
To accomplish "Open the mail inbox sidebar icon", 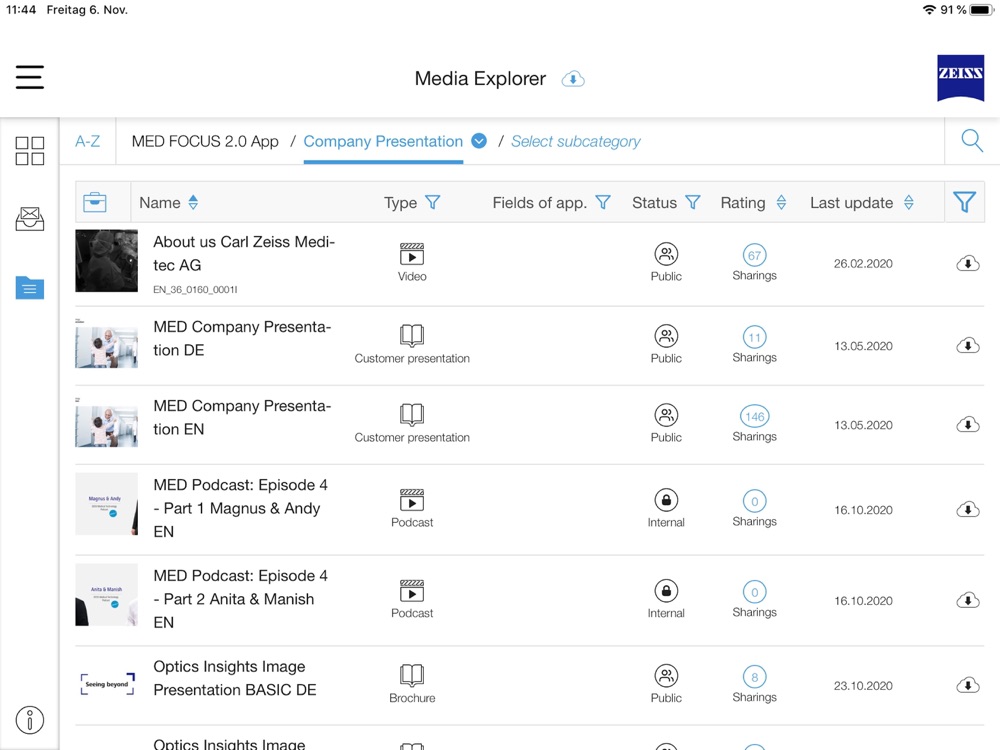I will [x=29, y=219].
